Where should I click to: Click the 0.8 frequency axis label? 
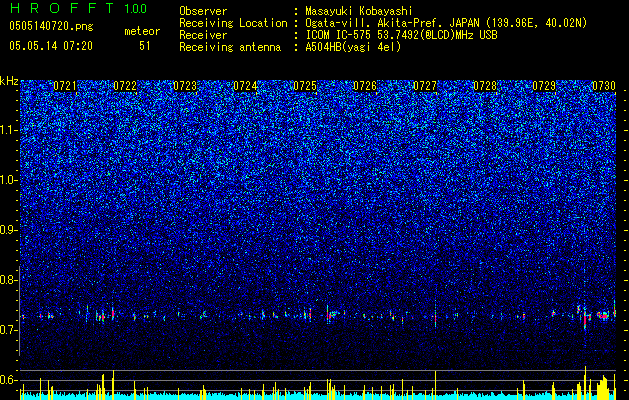[9, 280]
